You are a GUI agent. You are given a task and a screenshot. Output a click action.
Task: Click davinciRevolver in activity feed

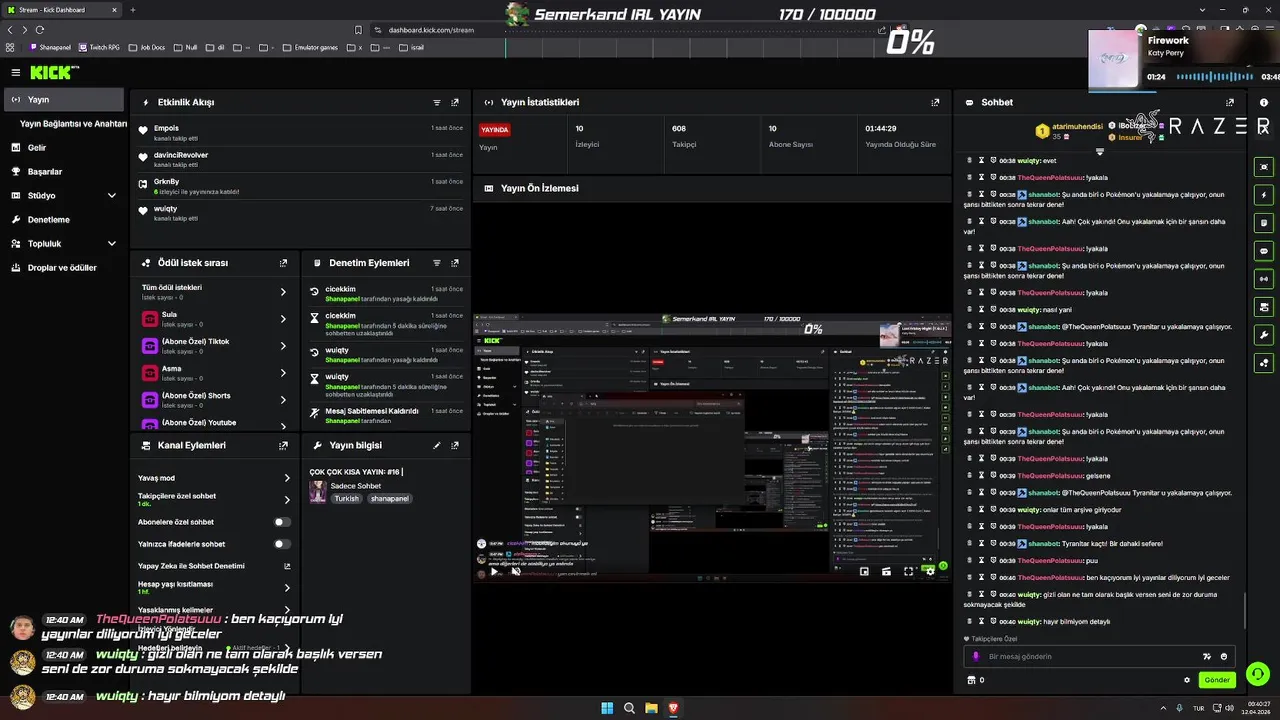click(181, 155)
